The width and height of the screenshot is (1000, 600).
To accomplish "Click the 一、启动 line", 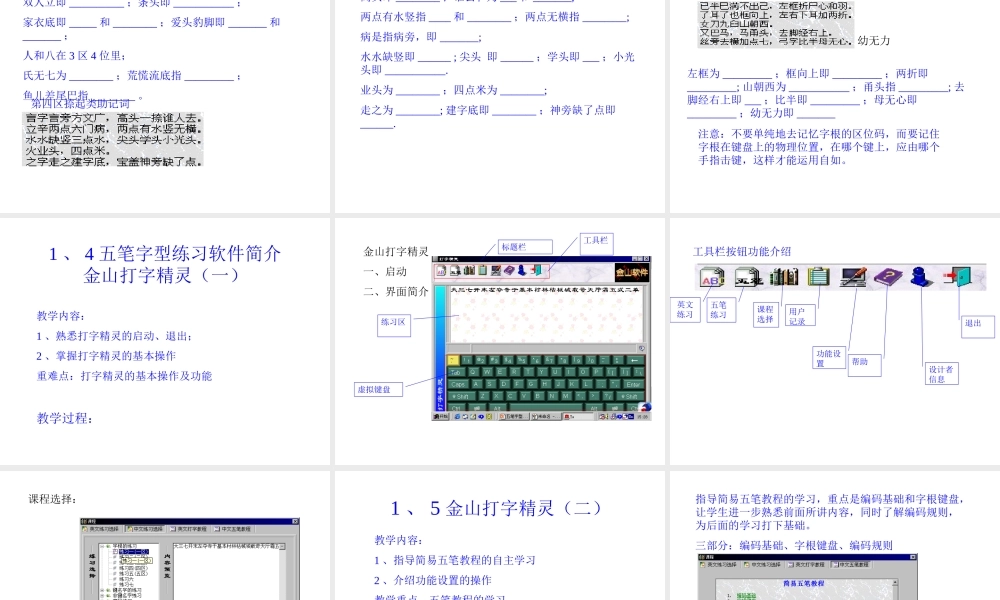I will click(385, 271).
